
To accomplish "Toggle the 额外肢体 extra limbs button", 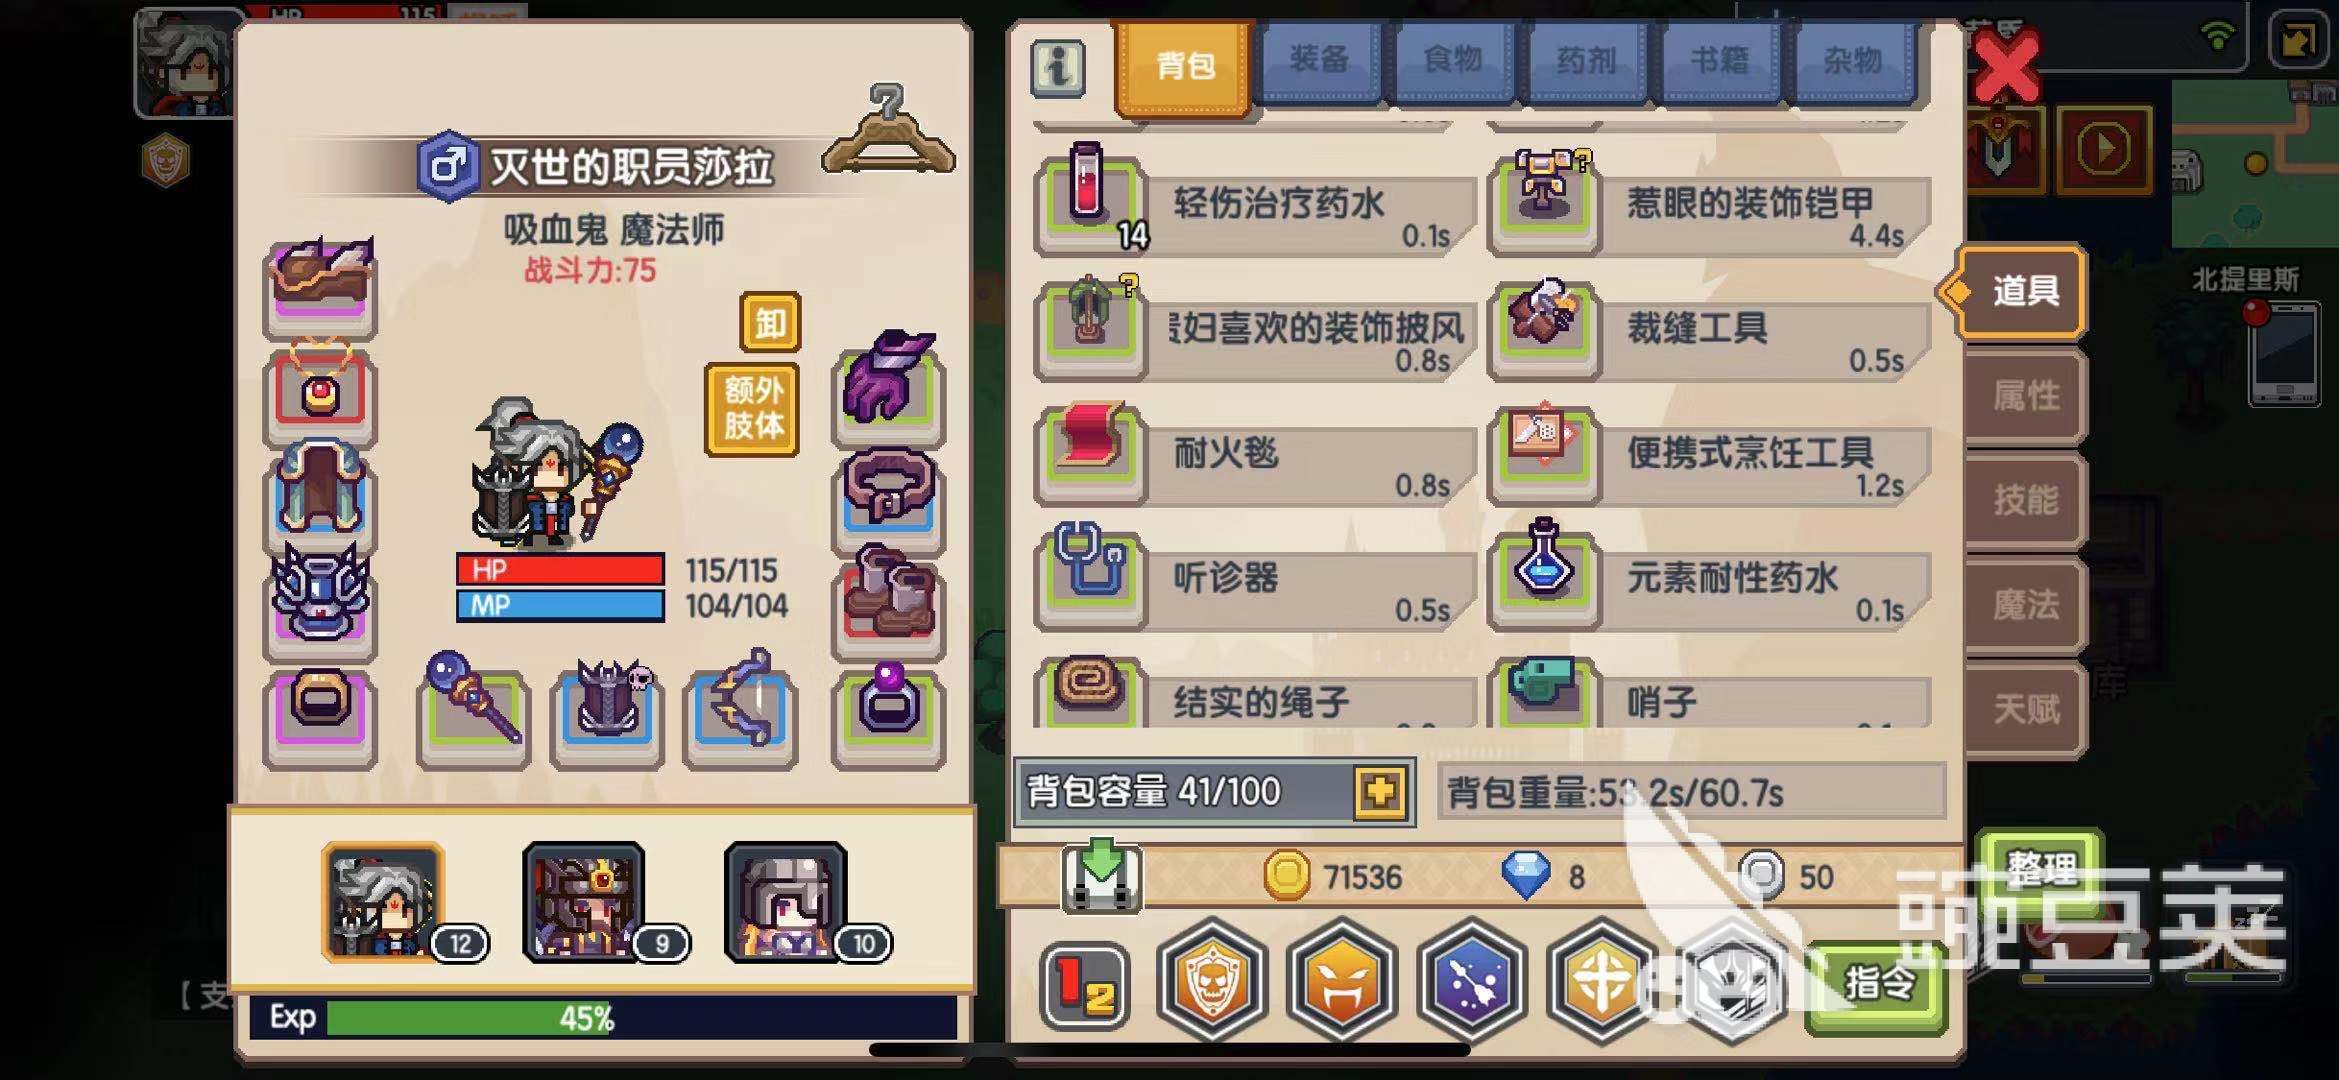I will (753, 409).
